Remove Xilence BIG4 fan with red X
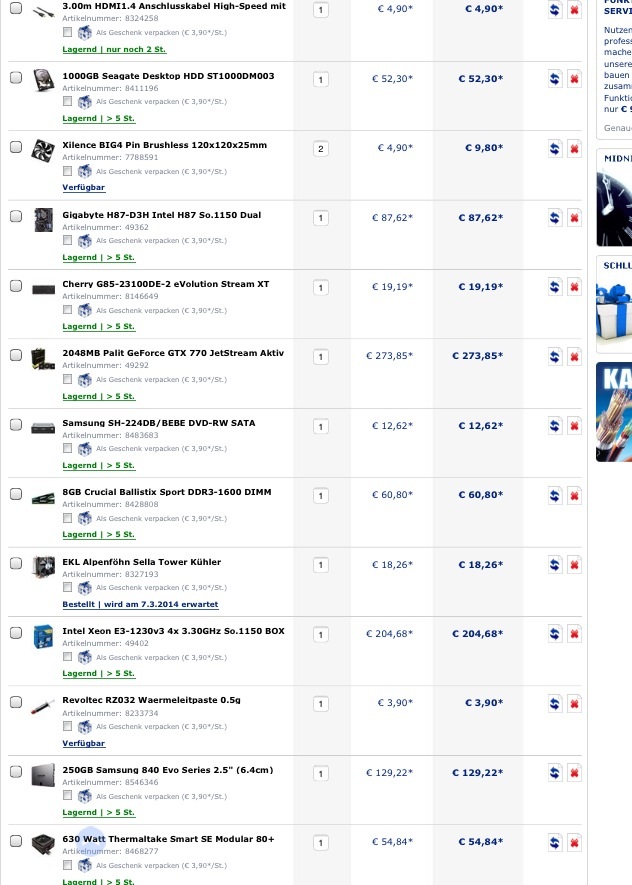This screenshot has height=885, width=632. [574, 149]
